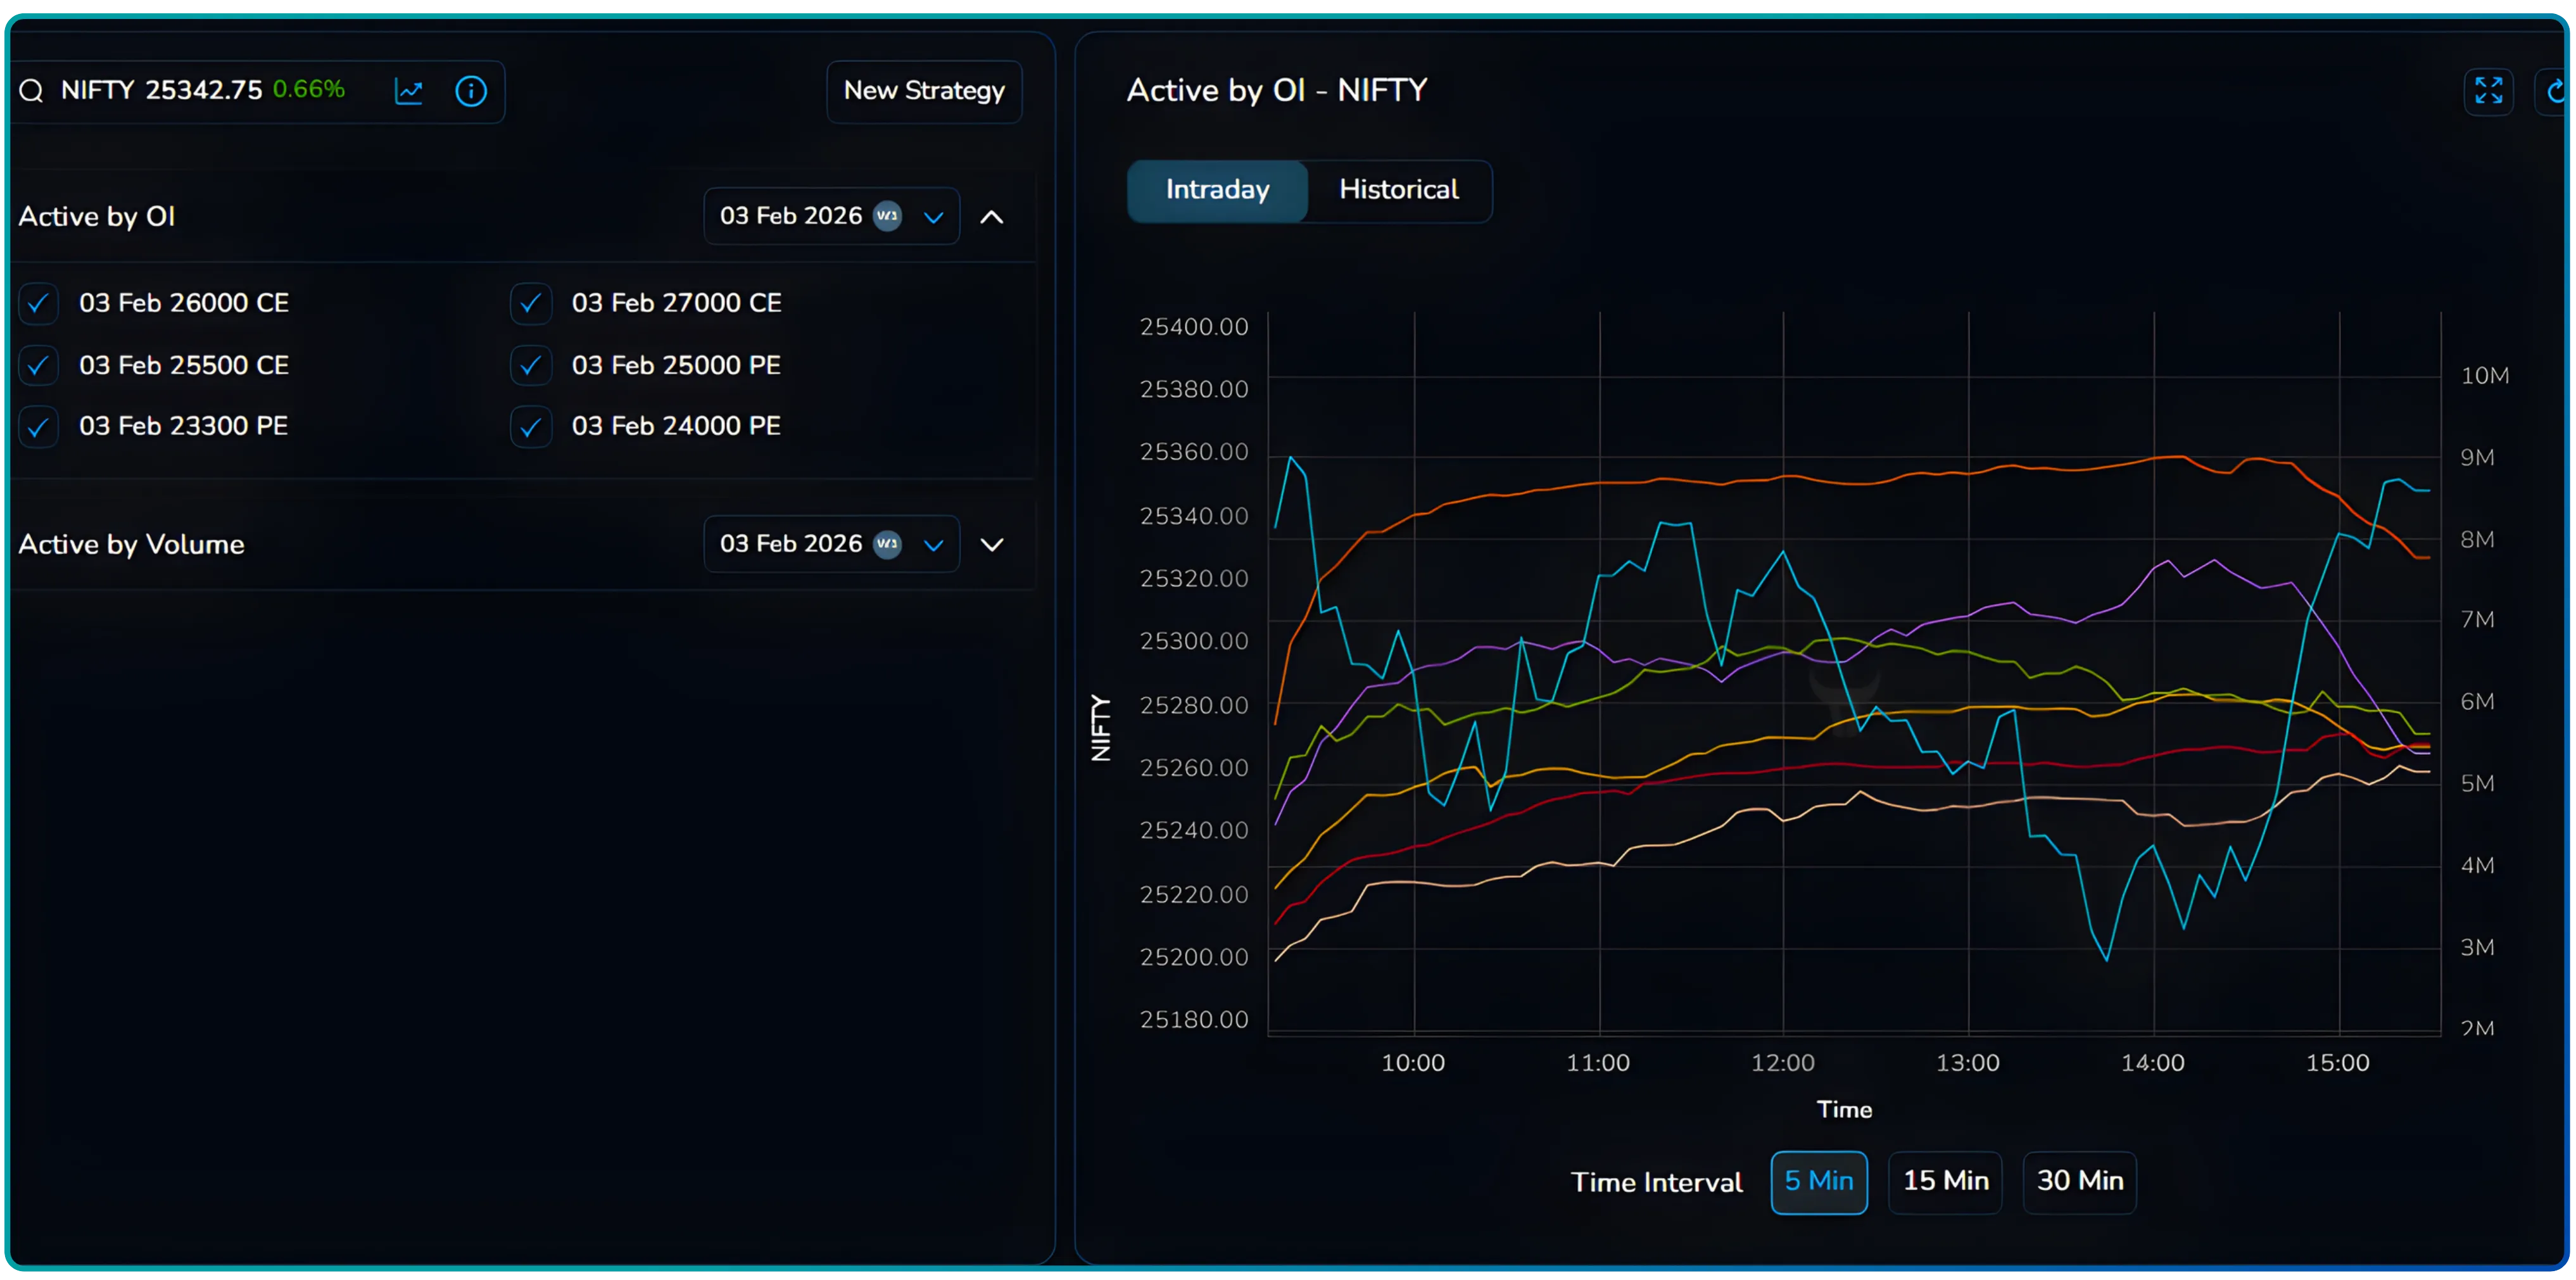The width and height of the screenshot is (2576, 1280).
Task: Choose the 15 Min interval option
Action: [x=1944, y=1181]
